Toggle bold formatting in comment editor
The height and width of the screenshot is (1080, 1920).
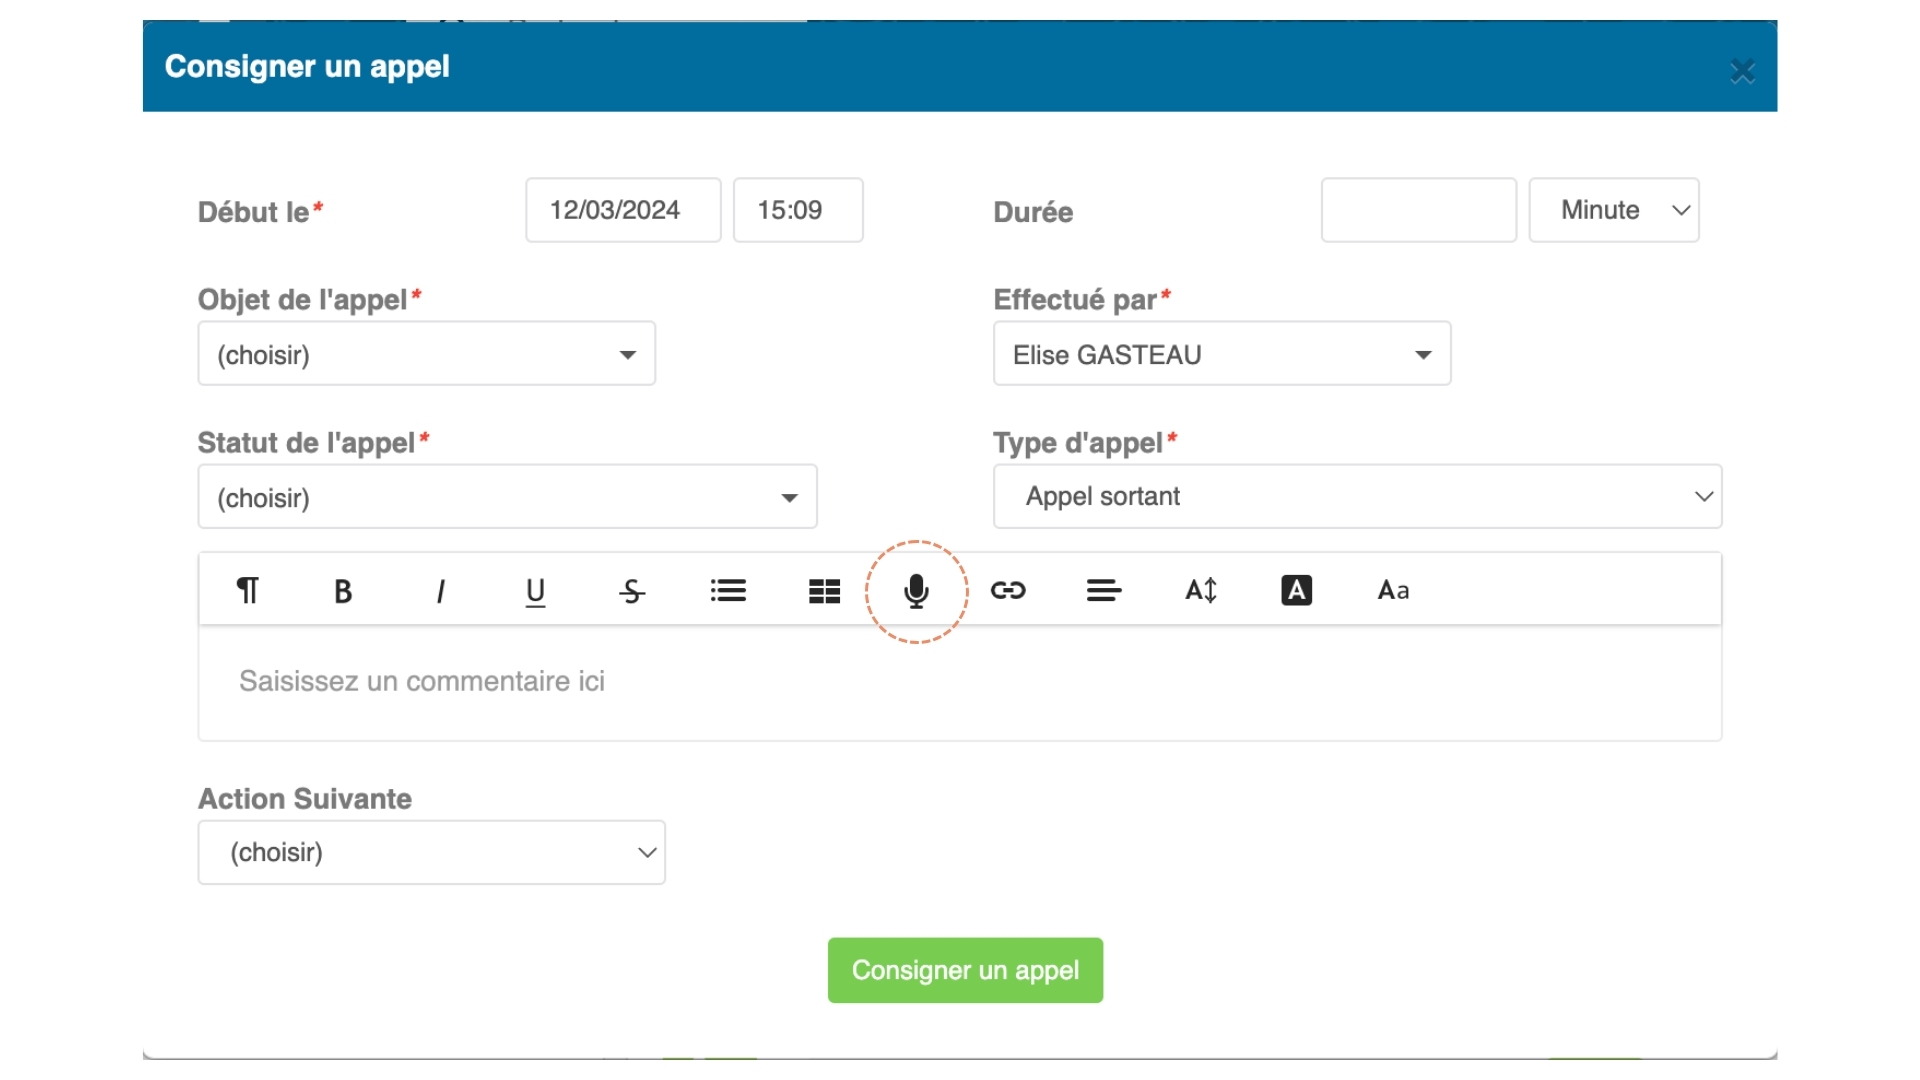[343, 591]
